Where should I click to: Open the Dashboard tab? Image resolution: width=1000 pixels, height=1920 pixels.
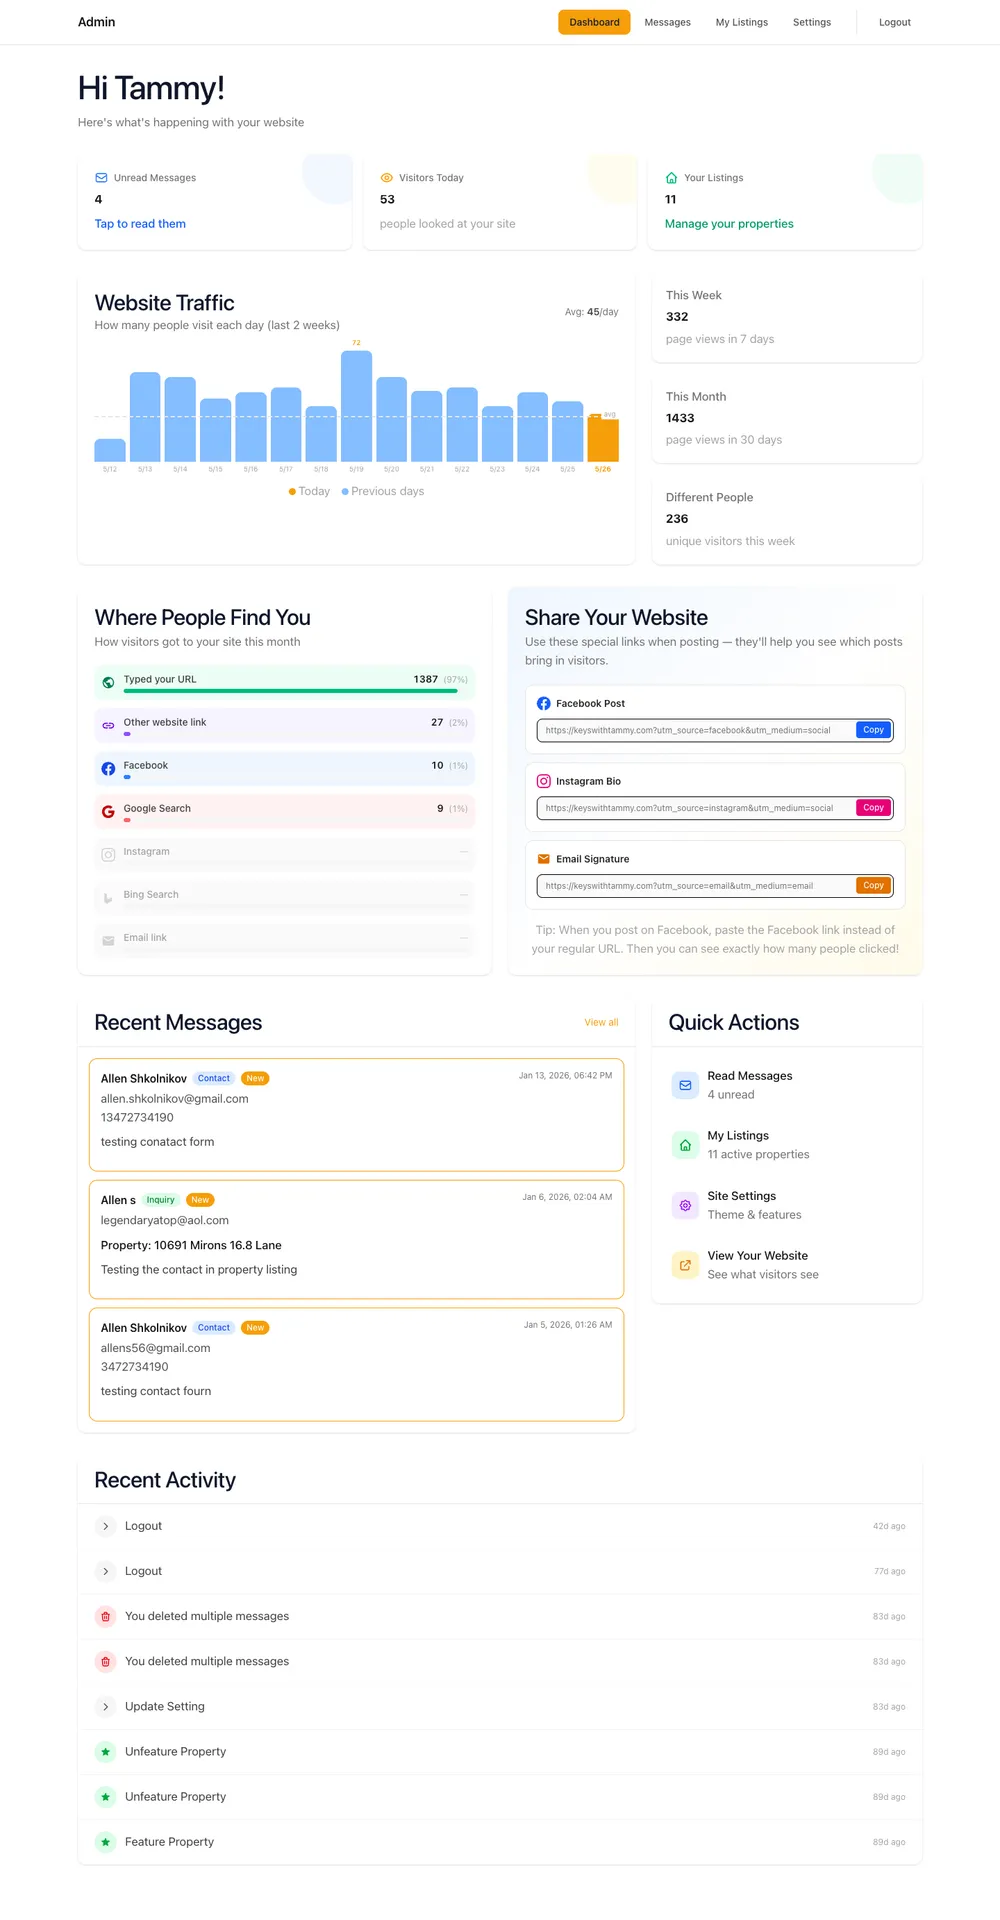point(594,22)
